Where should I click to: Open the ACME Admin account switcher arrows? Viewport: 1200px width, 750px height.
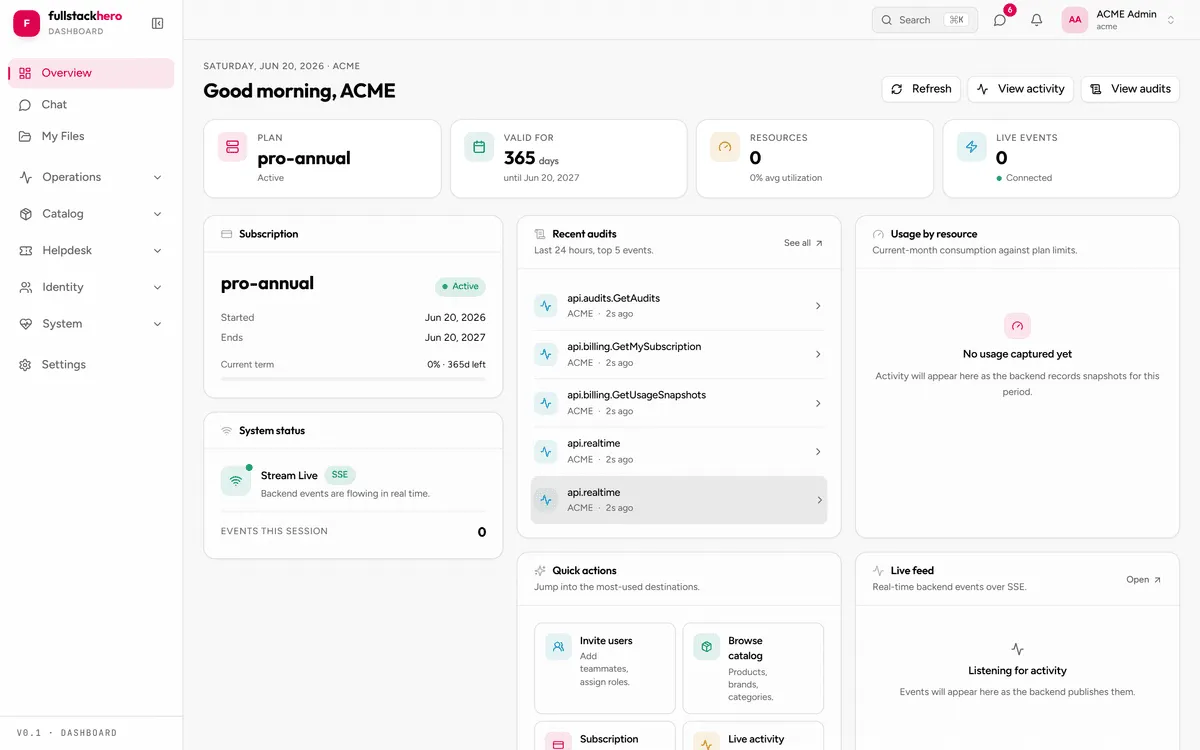pos(1171,20)
